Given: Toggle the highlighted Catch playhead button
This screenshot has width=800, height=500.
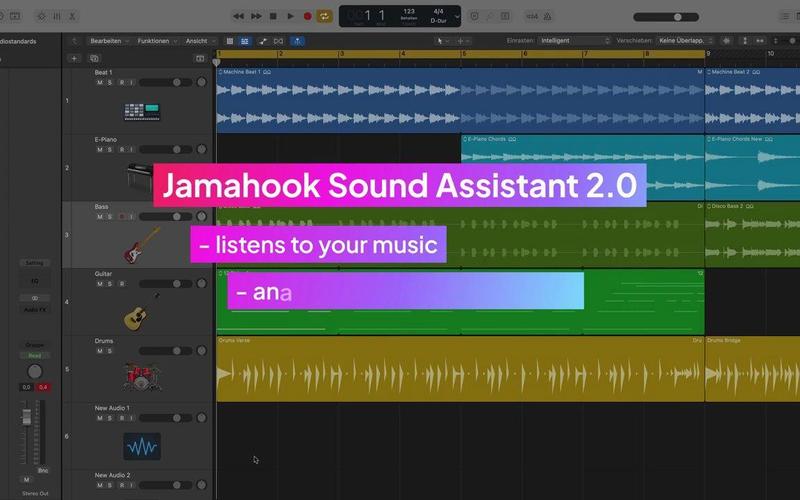Looking at the screenshot, I should pos(297,41).
